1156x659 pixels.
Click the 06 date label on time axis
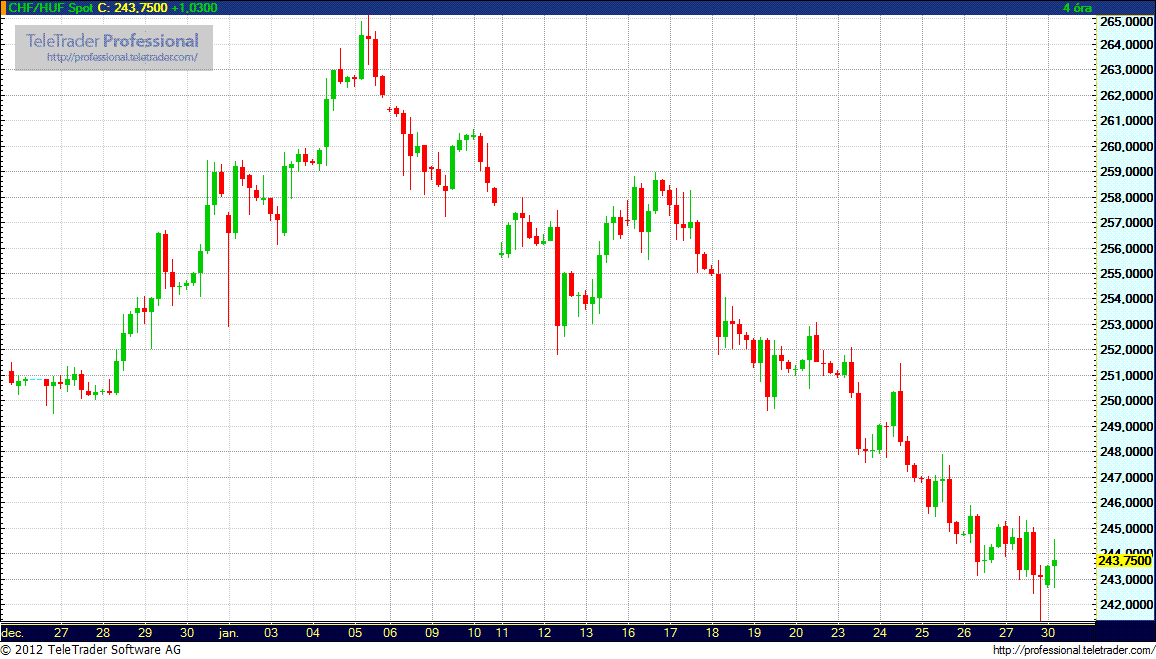coord(391,632)
